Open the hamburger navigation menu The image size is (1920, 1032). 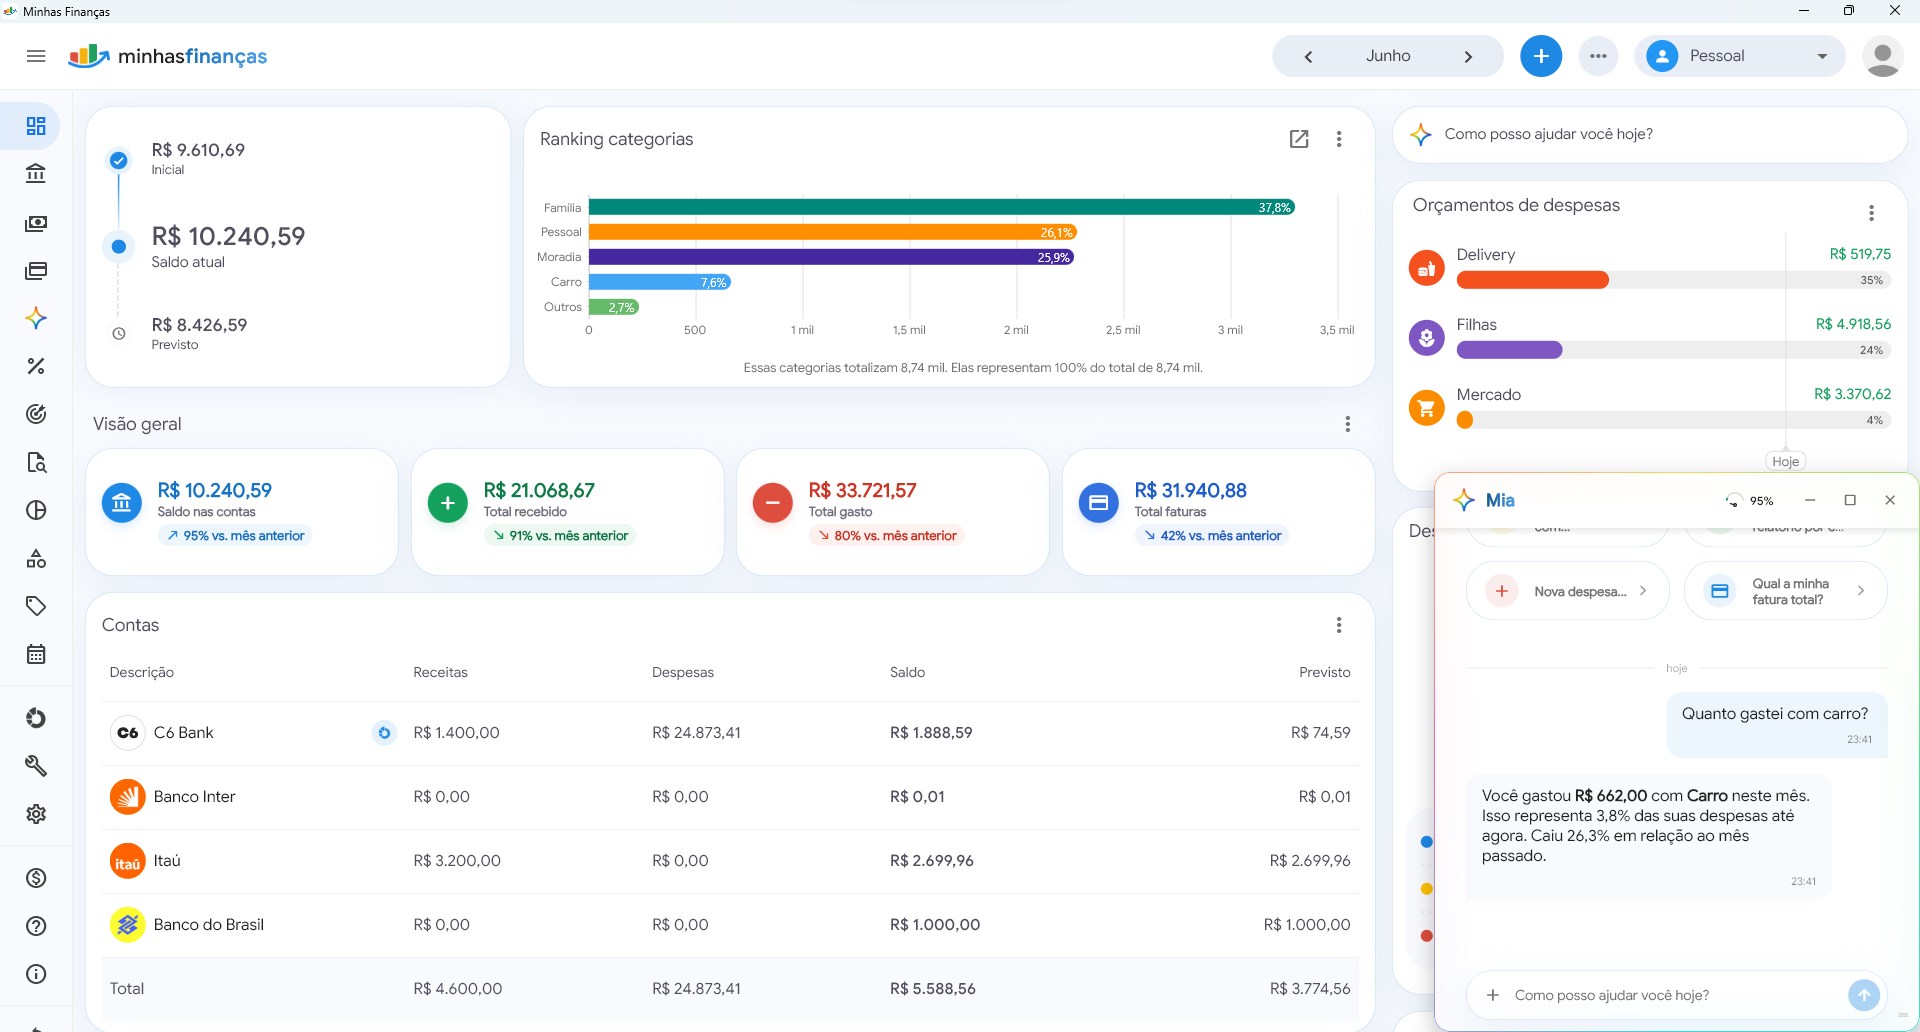point(36,56)
